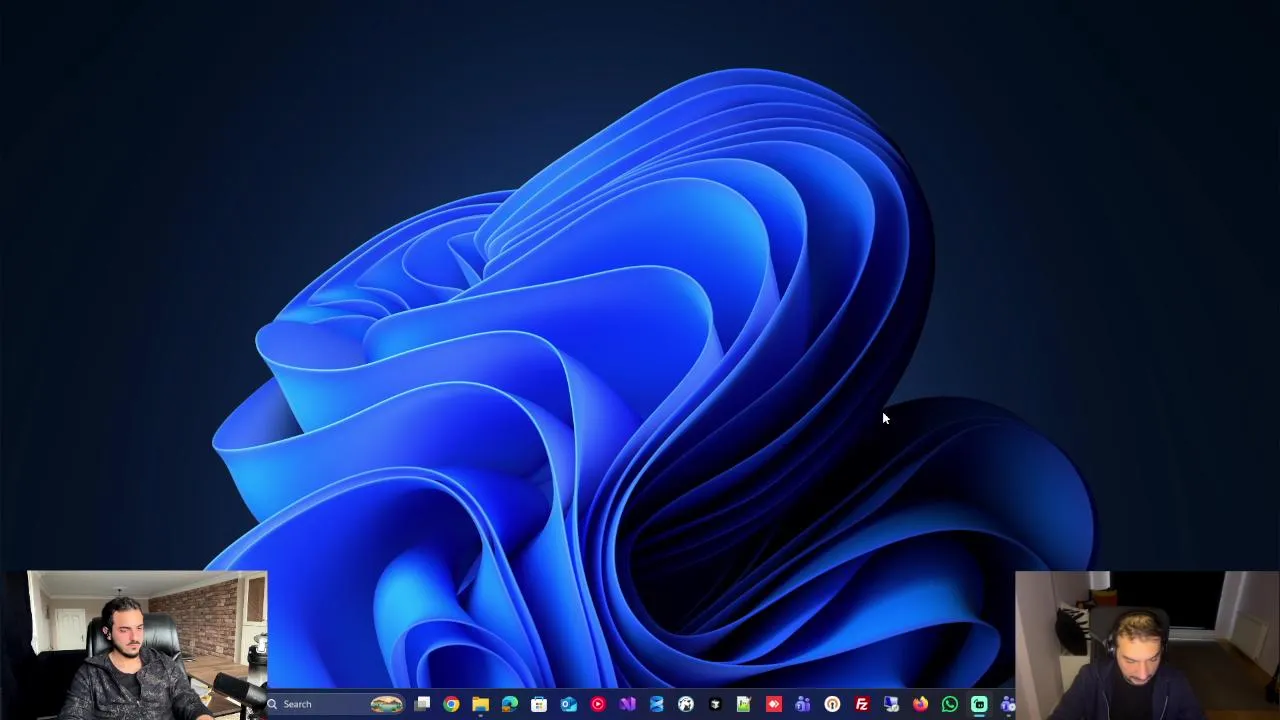
Task: Launch FileZilla from the taskbar
Action: pos(861,704)
